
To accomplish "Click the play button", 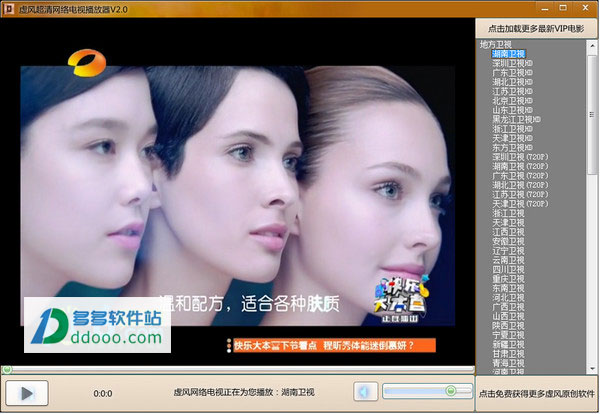I will click(x=27, y=393).
